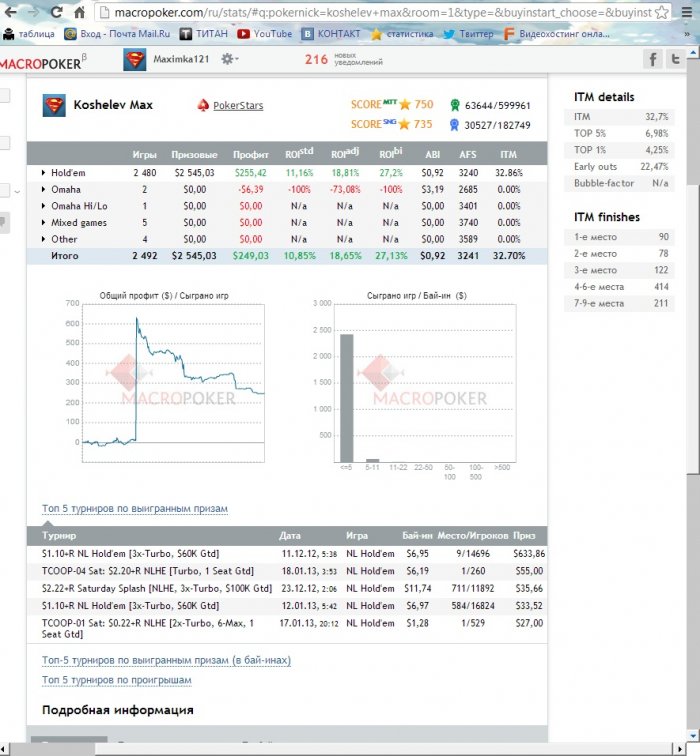
Task: Click the $633,86 prize value
Action: 529,554
